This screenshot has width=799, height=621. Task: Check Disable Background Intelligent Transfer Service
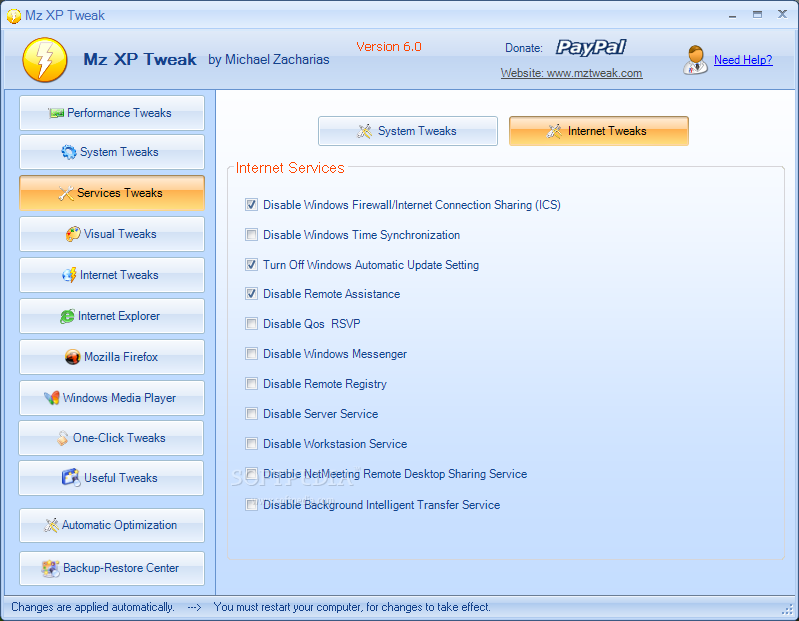pos(251,505)
